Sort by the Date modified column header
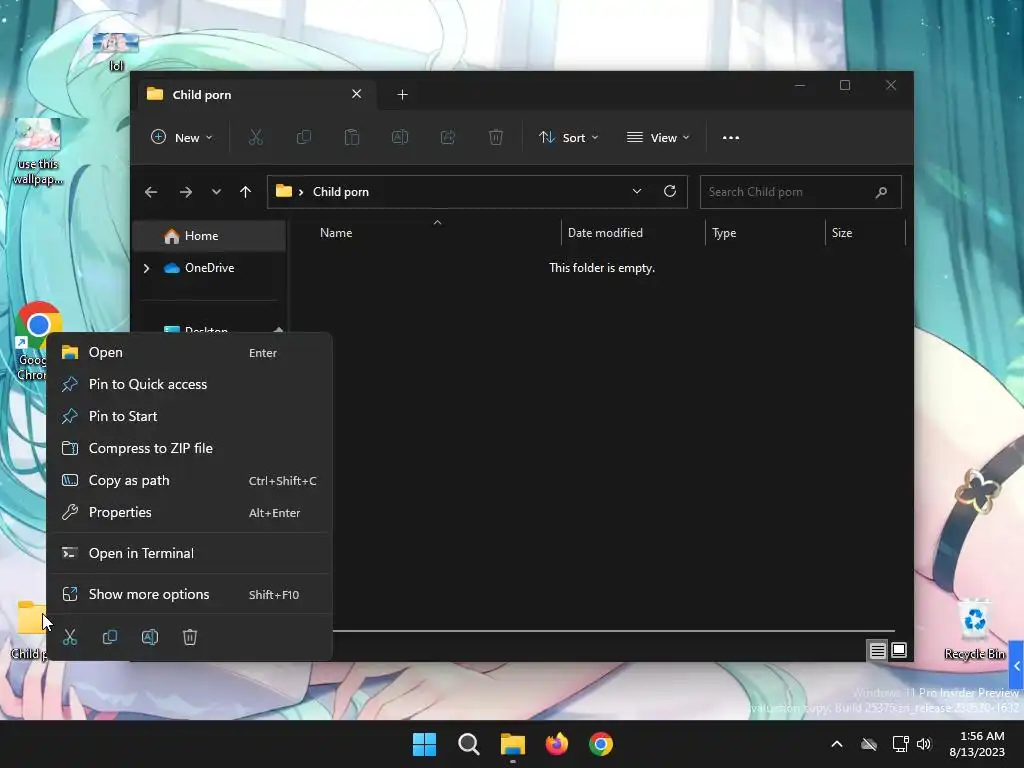The width and height of the screenshot is (1024, 768). point(633,232)
